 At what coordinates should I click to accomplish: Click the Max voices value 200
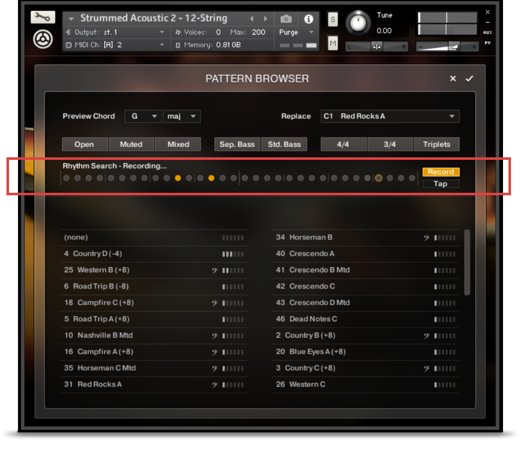(x=258, y=32)
